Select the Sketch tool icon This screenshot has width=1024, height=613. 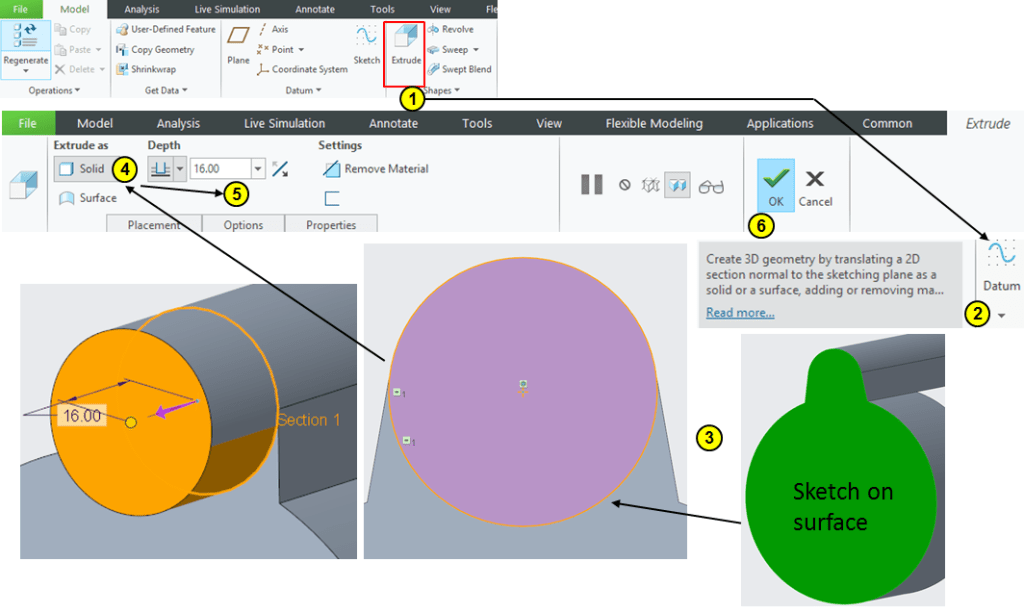(367, 45)
